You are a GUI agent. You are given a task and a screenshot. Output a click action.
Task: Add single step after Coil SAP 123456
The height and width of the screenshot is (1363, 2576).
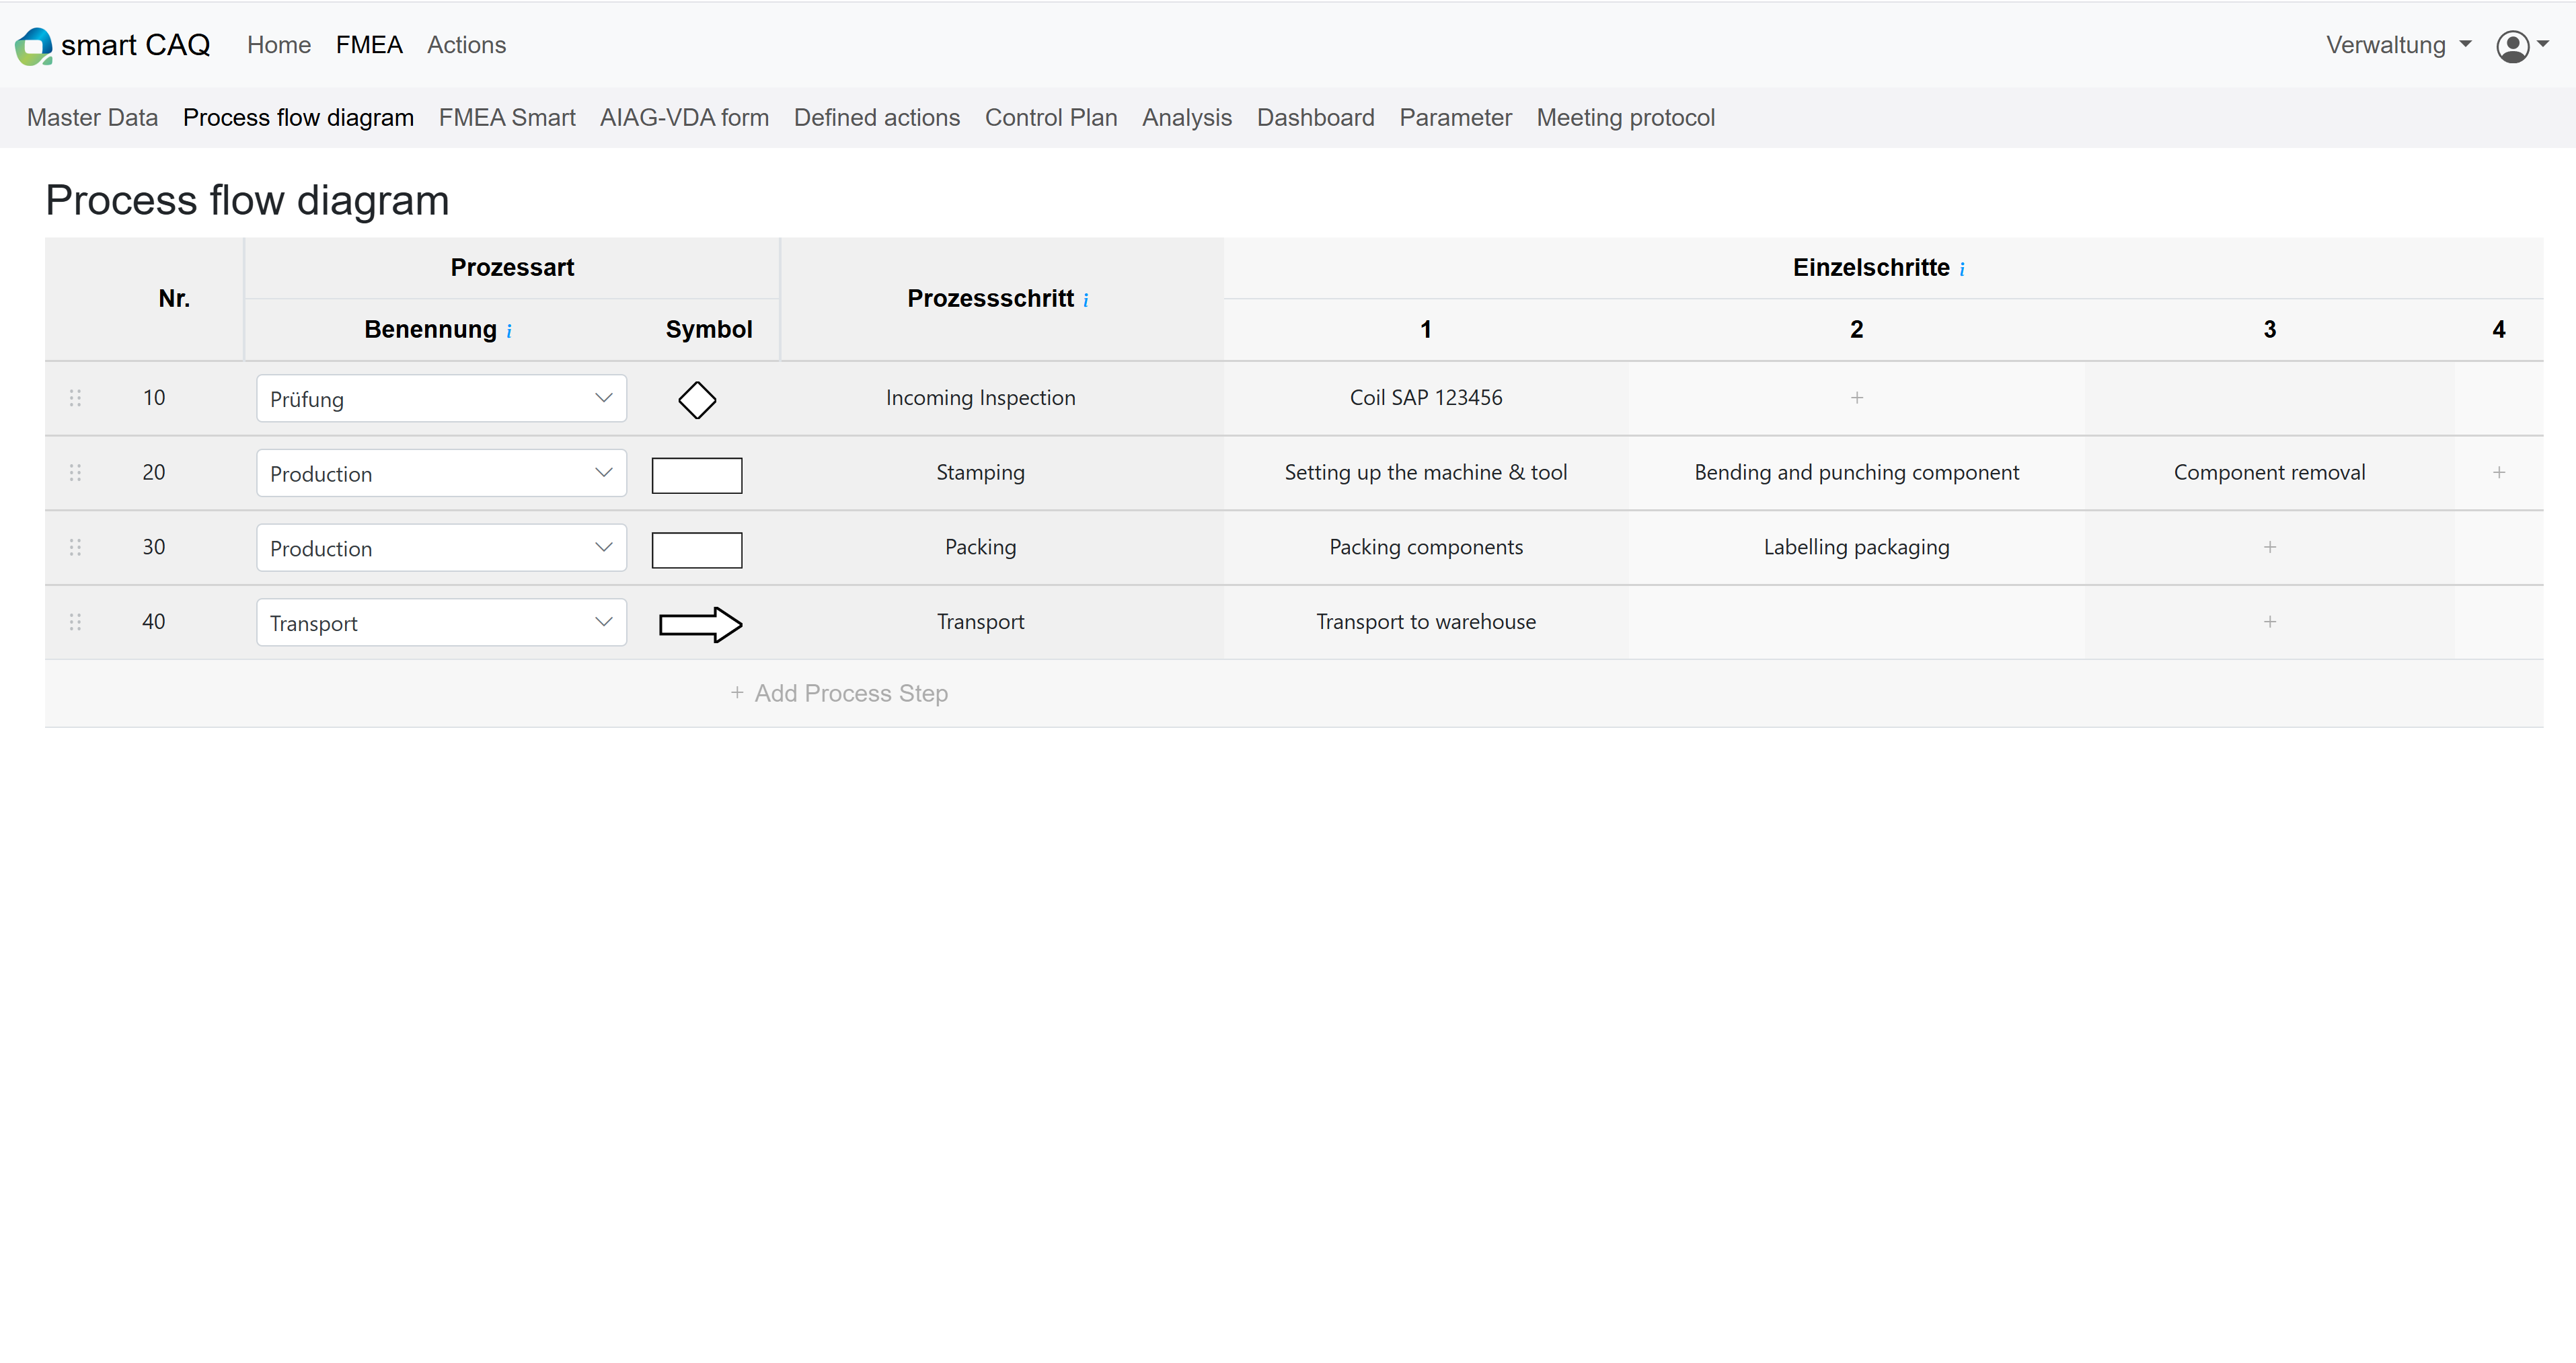1856,398
